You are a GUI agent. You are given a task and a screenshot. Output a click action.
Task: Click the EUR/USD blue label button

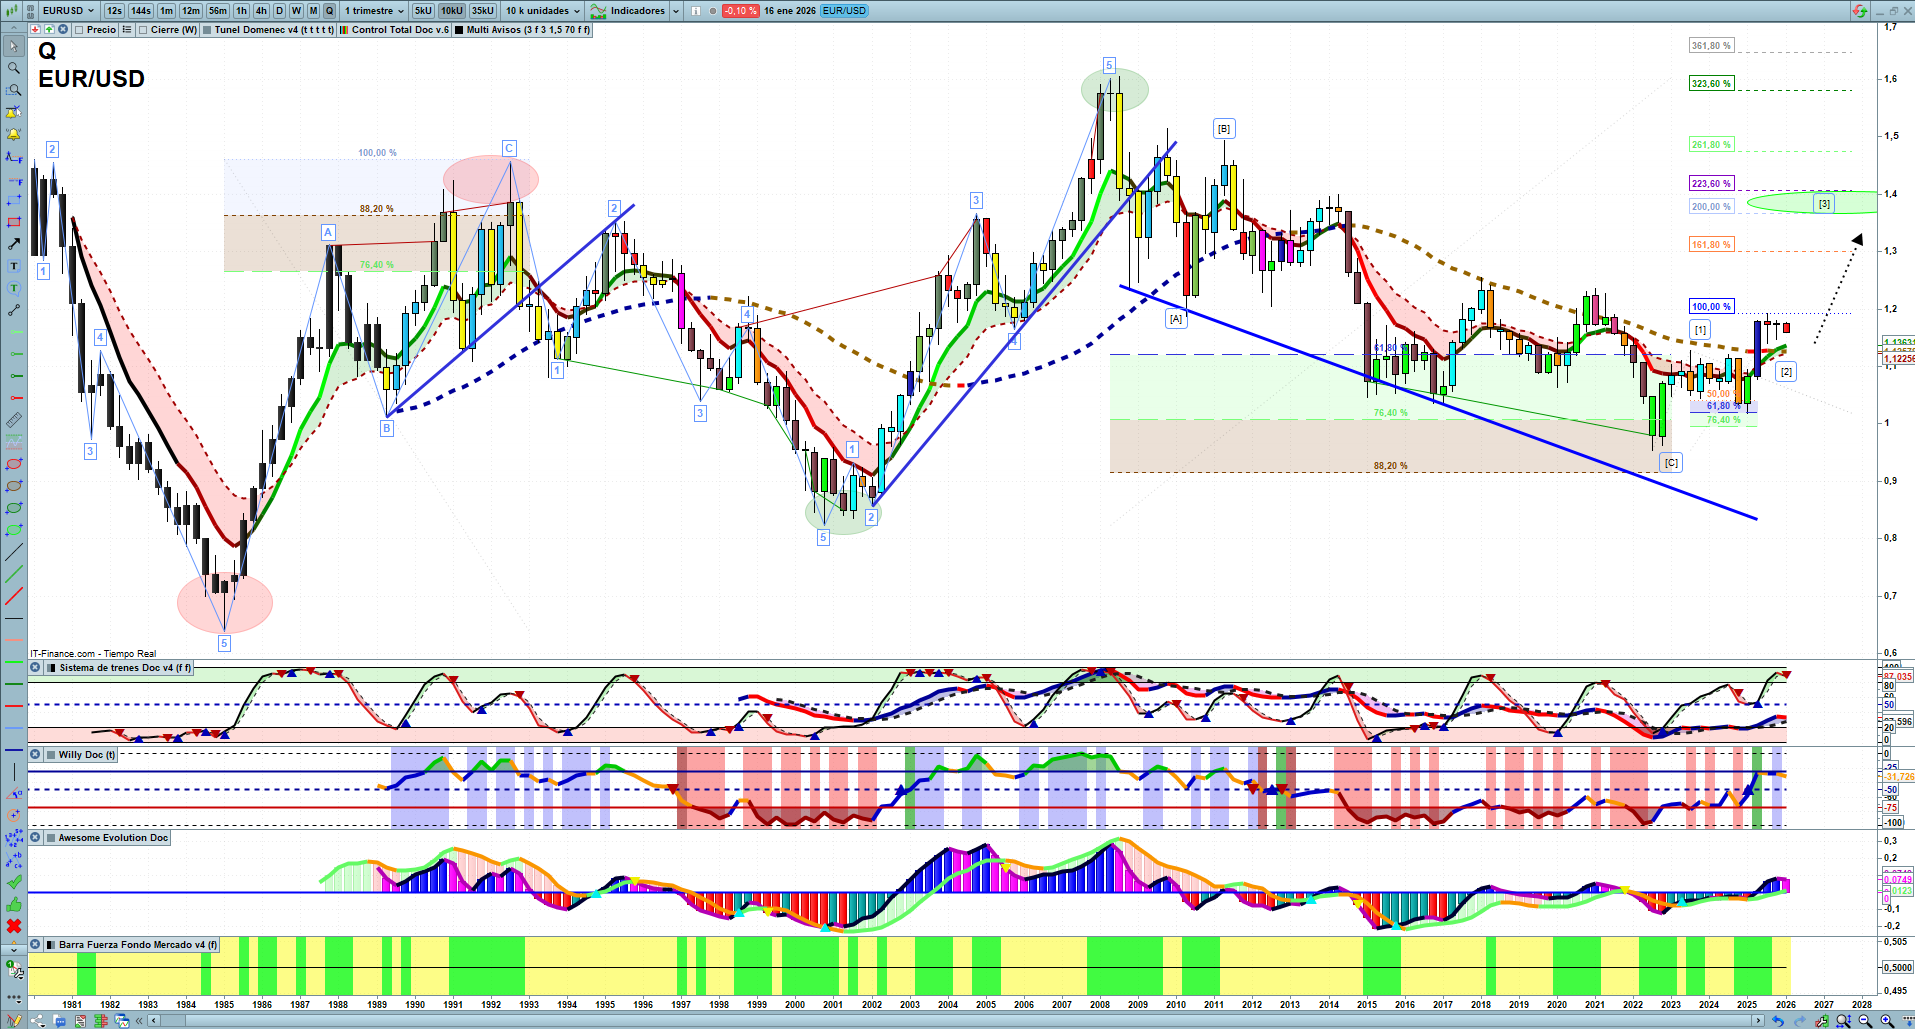[845, 11]
